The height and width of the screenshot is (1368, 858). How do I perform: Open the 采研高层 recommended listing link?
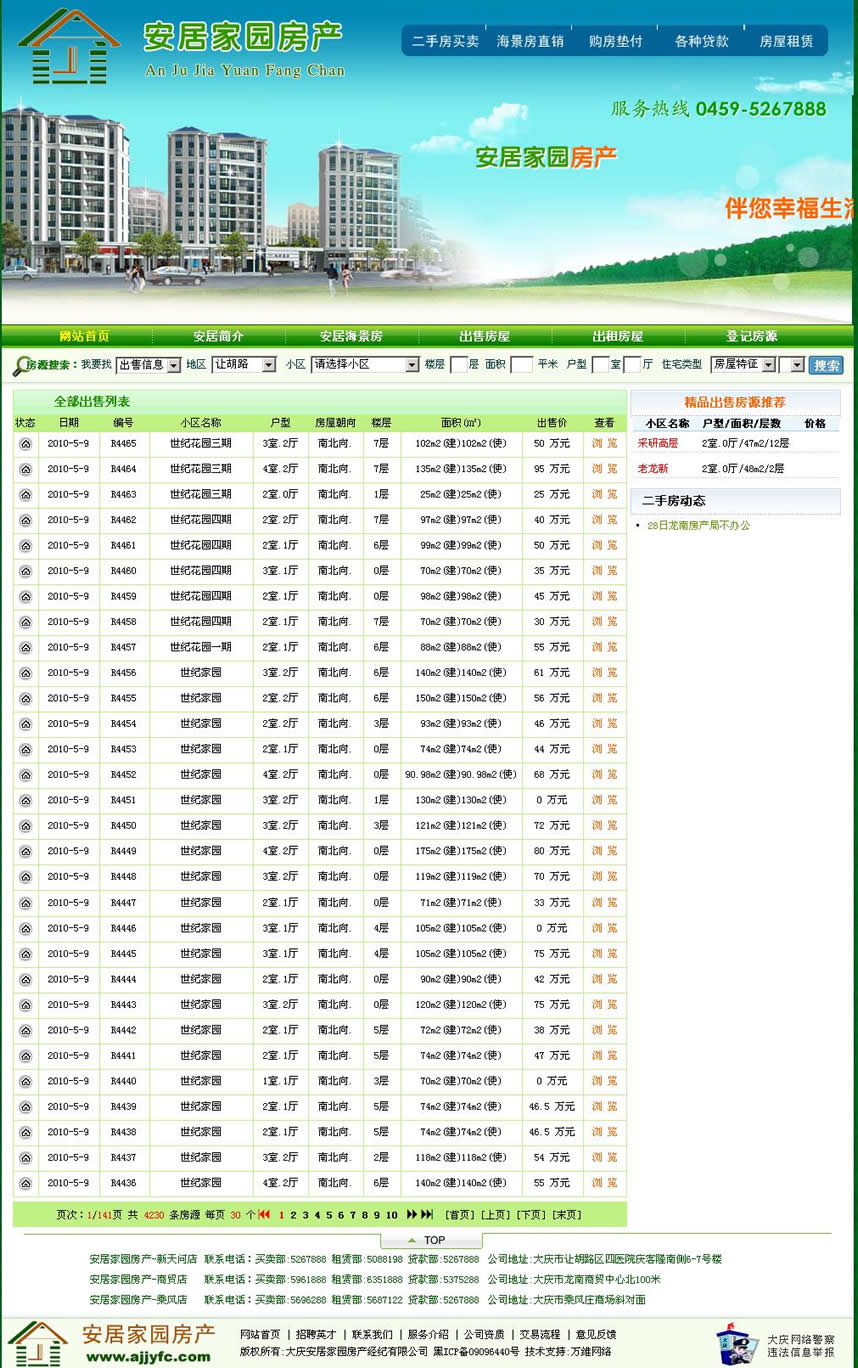tap(657, 443)
